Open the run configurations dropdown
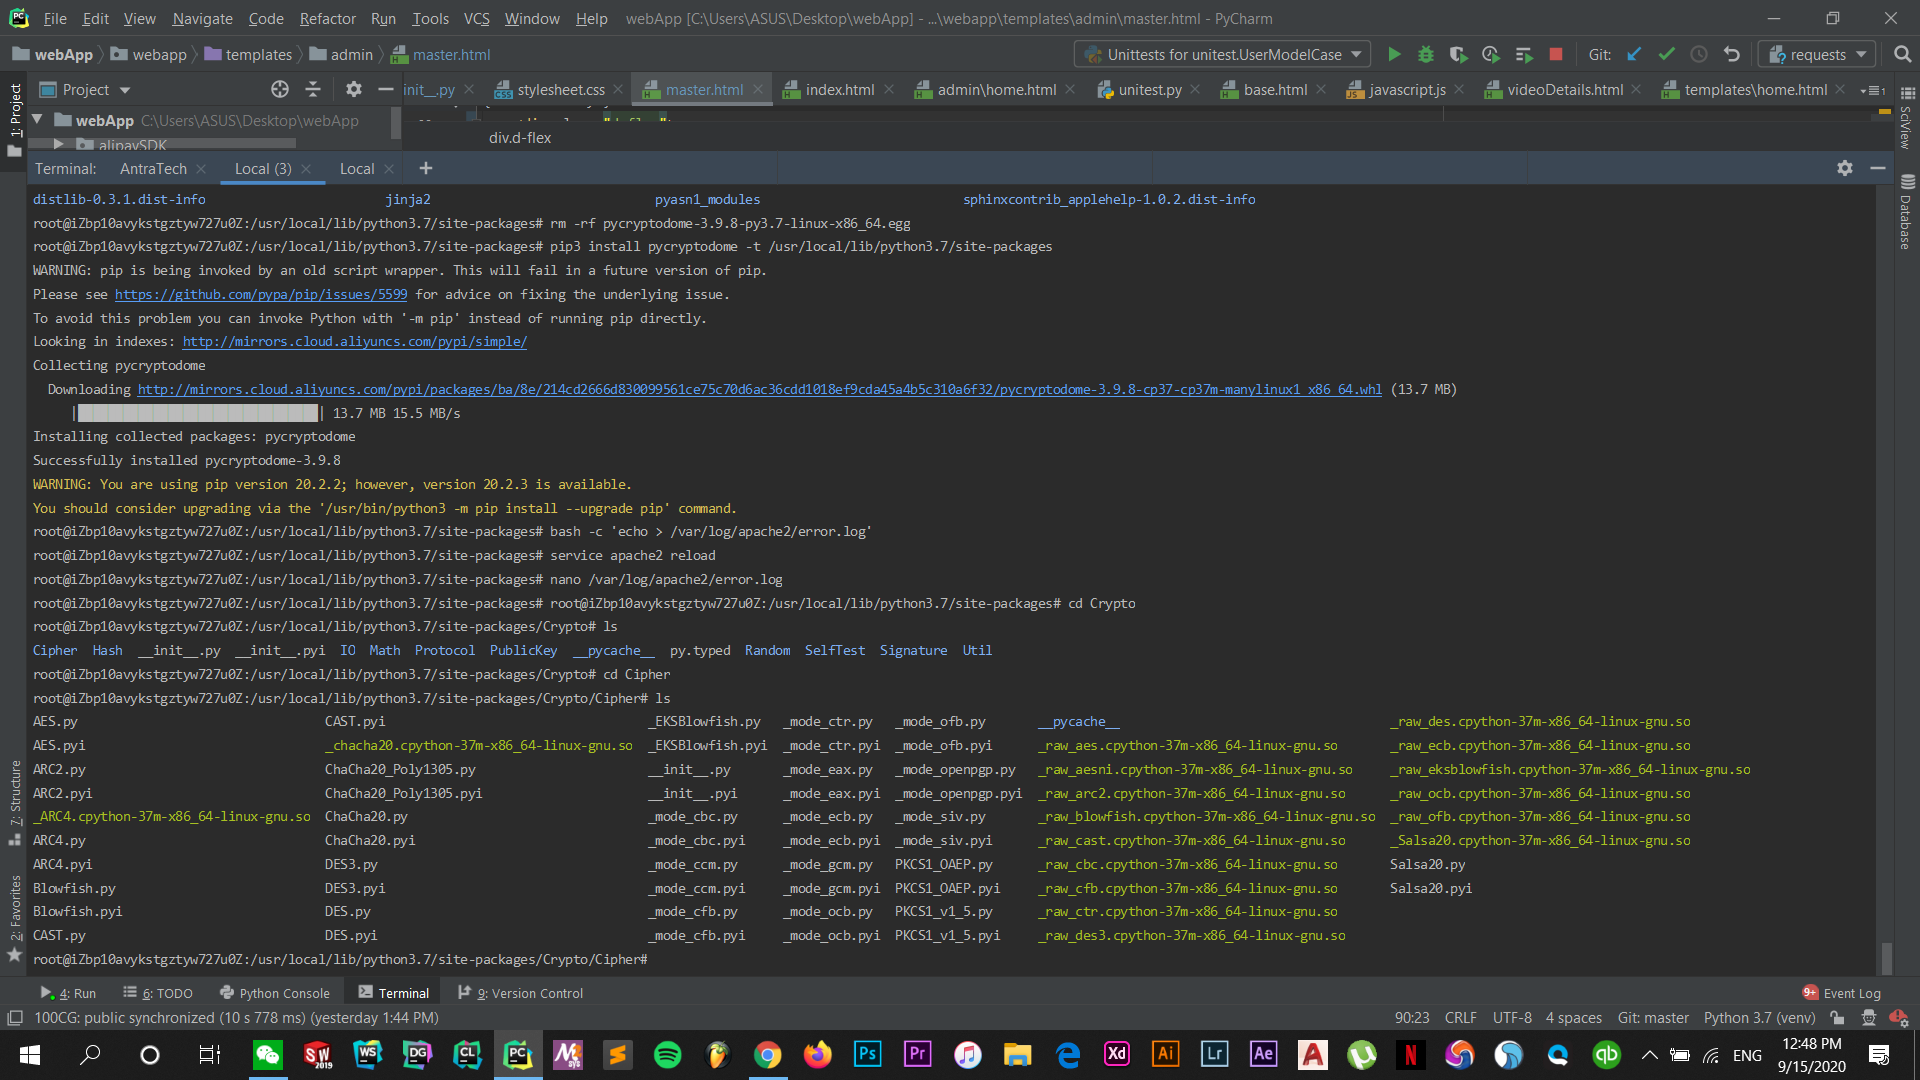The height and width of the screenshot is (1080, 1920). [1355, 54]
